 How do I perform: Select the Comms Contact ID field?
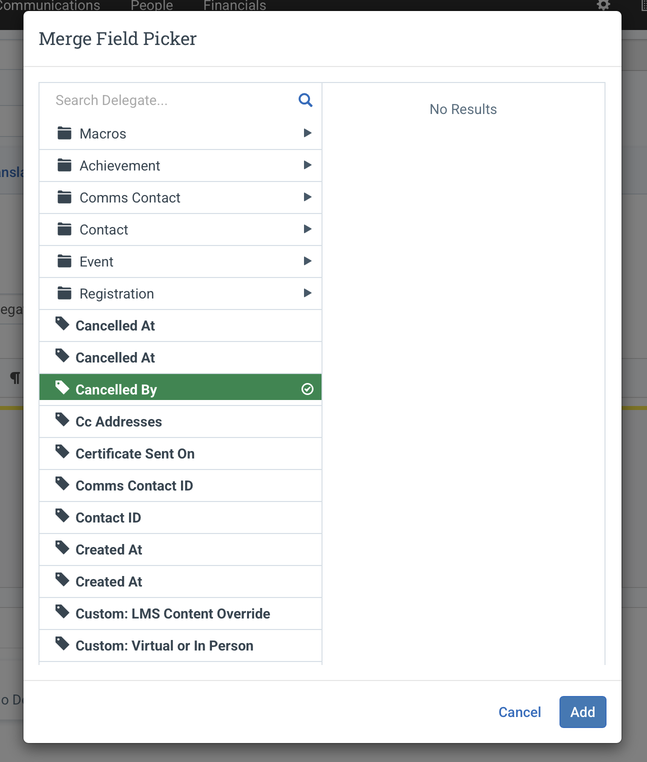[x=180, y=485]
